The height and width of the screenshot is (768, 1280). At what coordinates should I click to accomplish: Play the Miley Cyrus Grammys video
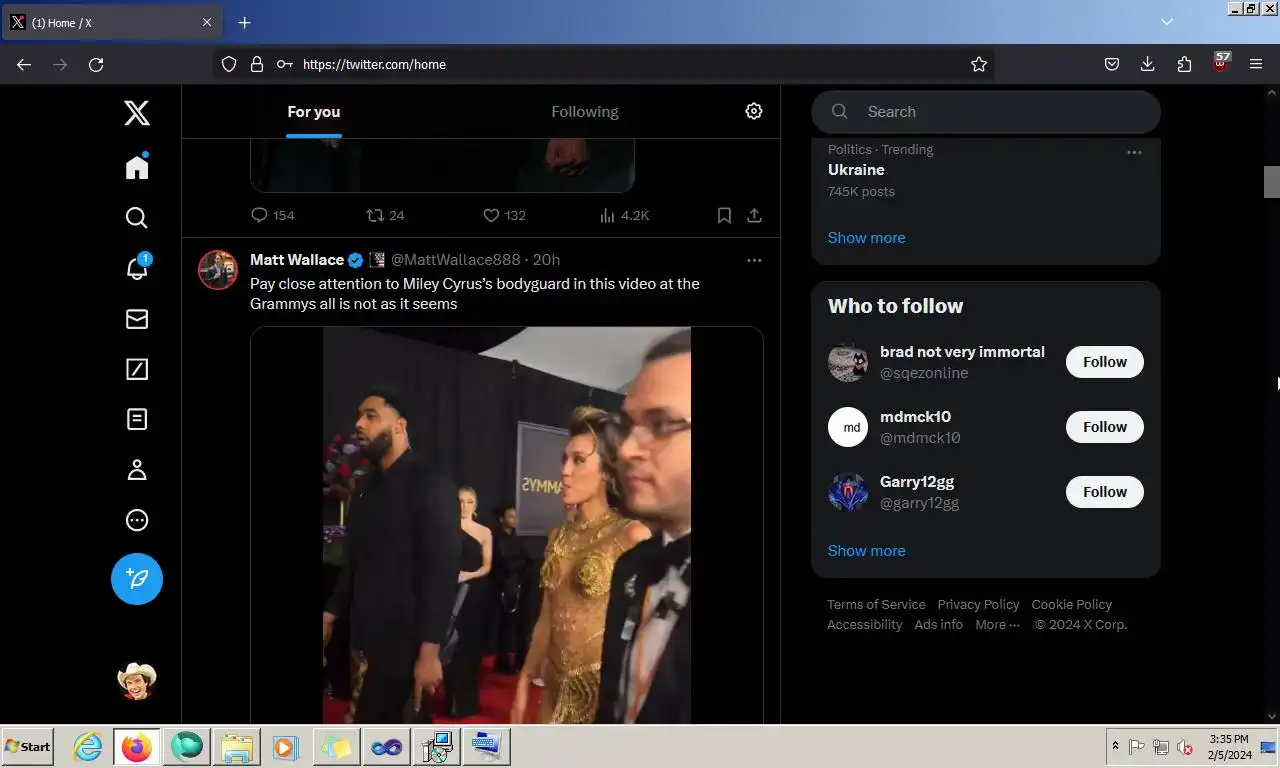[507, 525]
